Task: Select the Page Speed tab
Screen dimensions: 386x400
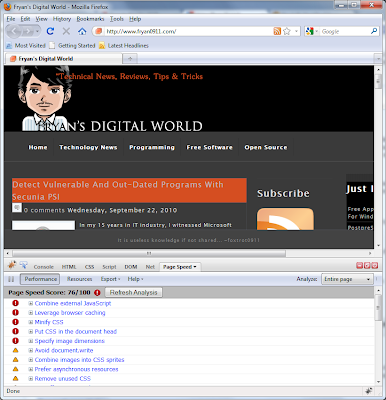Action: coord(180,267)
